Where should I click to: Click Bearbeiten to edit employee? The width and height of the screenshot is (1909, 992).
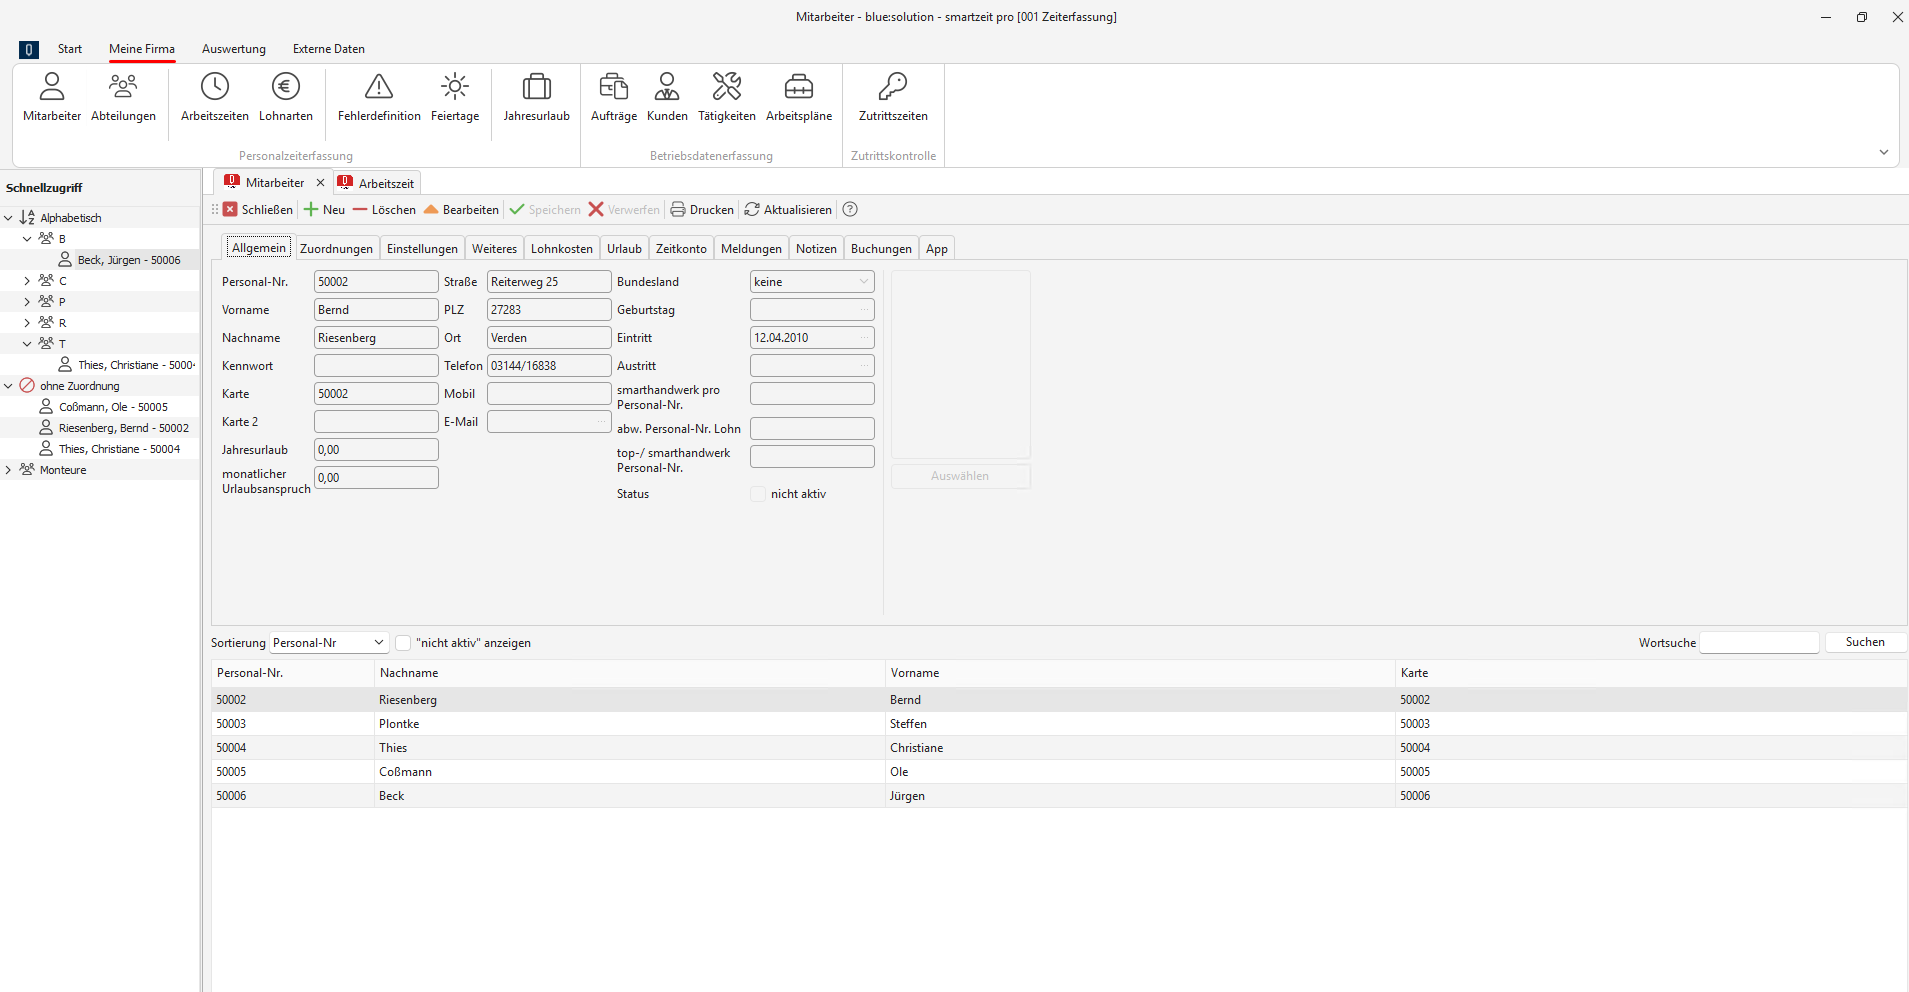pyautogui.click(x=461, y=210)
